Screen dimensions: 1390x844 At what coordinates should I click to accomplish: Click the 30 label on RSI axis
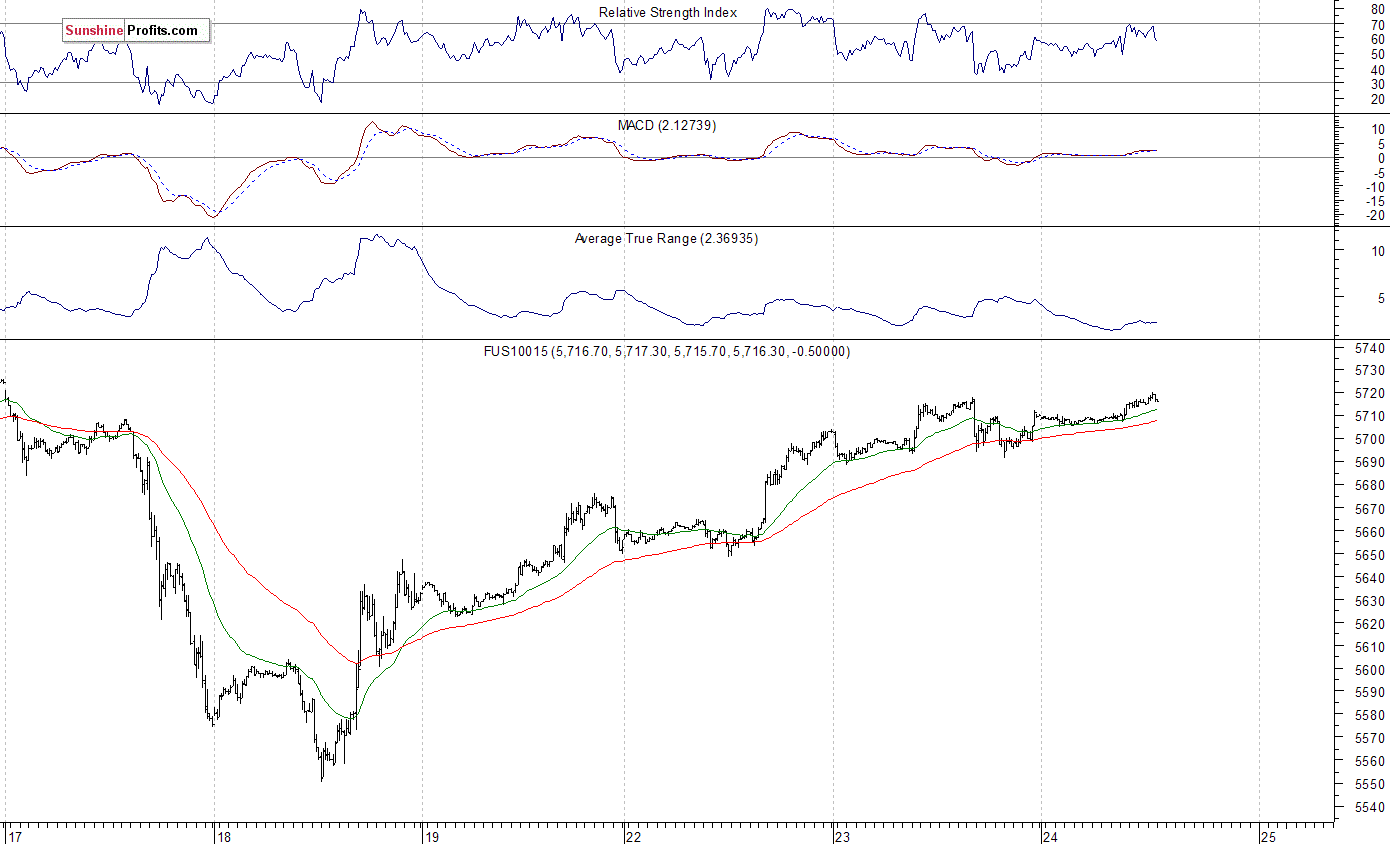[x=1377, y=84]
